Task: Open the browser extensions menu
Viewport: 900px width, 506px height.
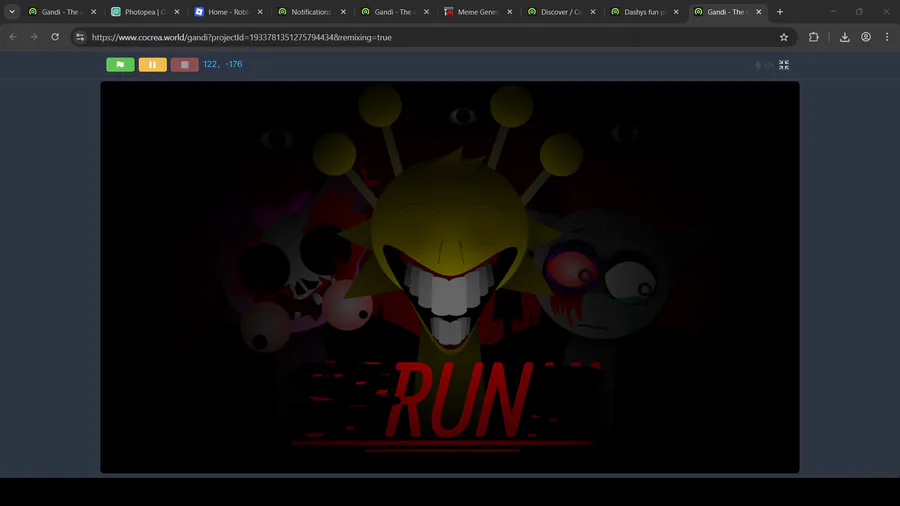Action: 813,37
